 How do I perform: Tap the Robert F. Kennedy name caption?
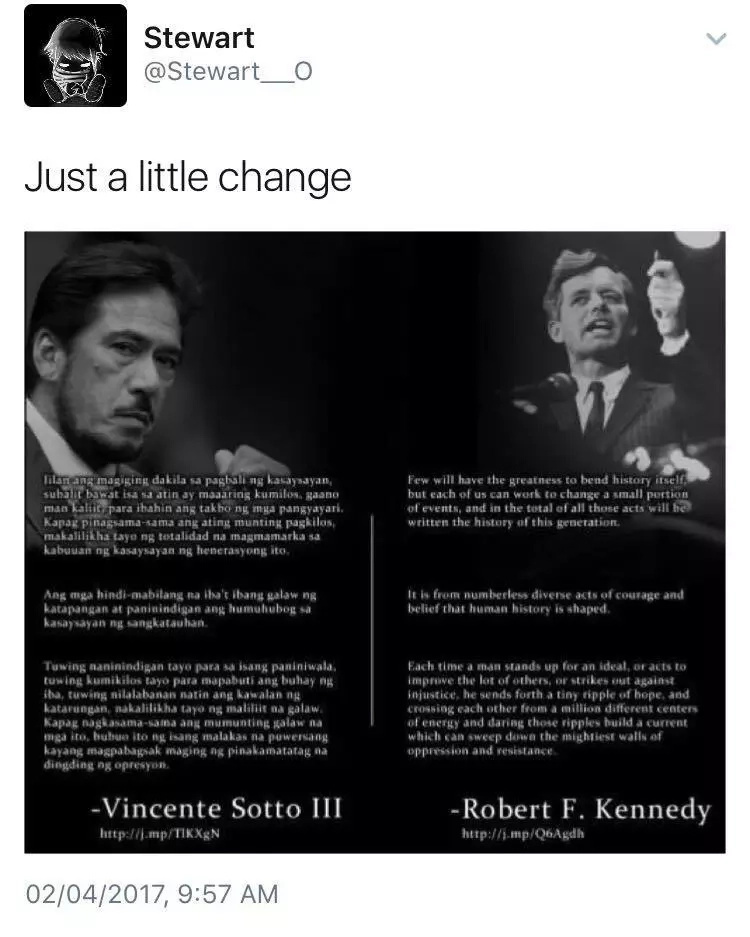580,809
